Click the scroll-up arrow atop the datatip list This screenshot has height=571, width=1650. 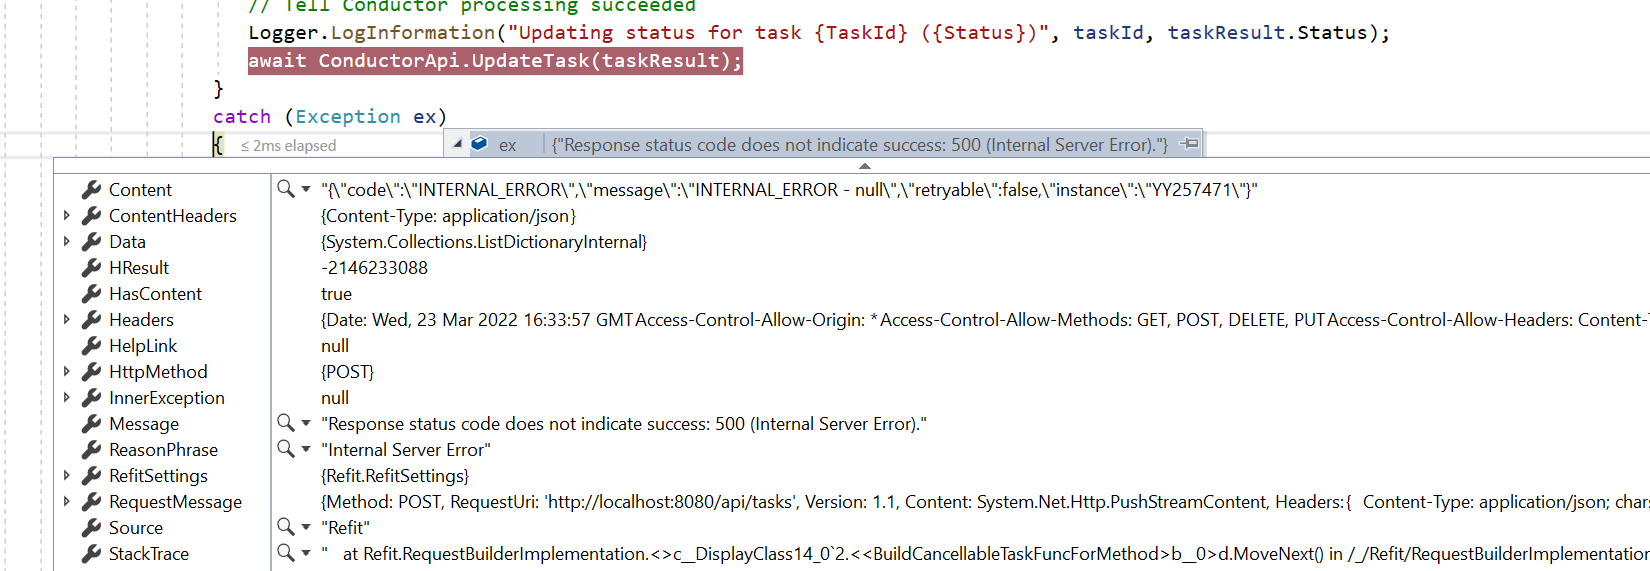[x=865, y=165]
